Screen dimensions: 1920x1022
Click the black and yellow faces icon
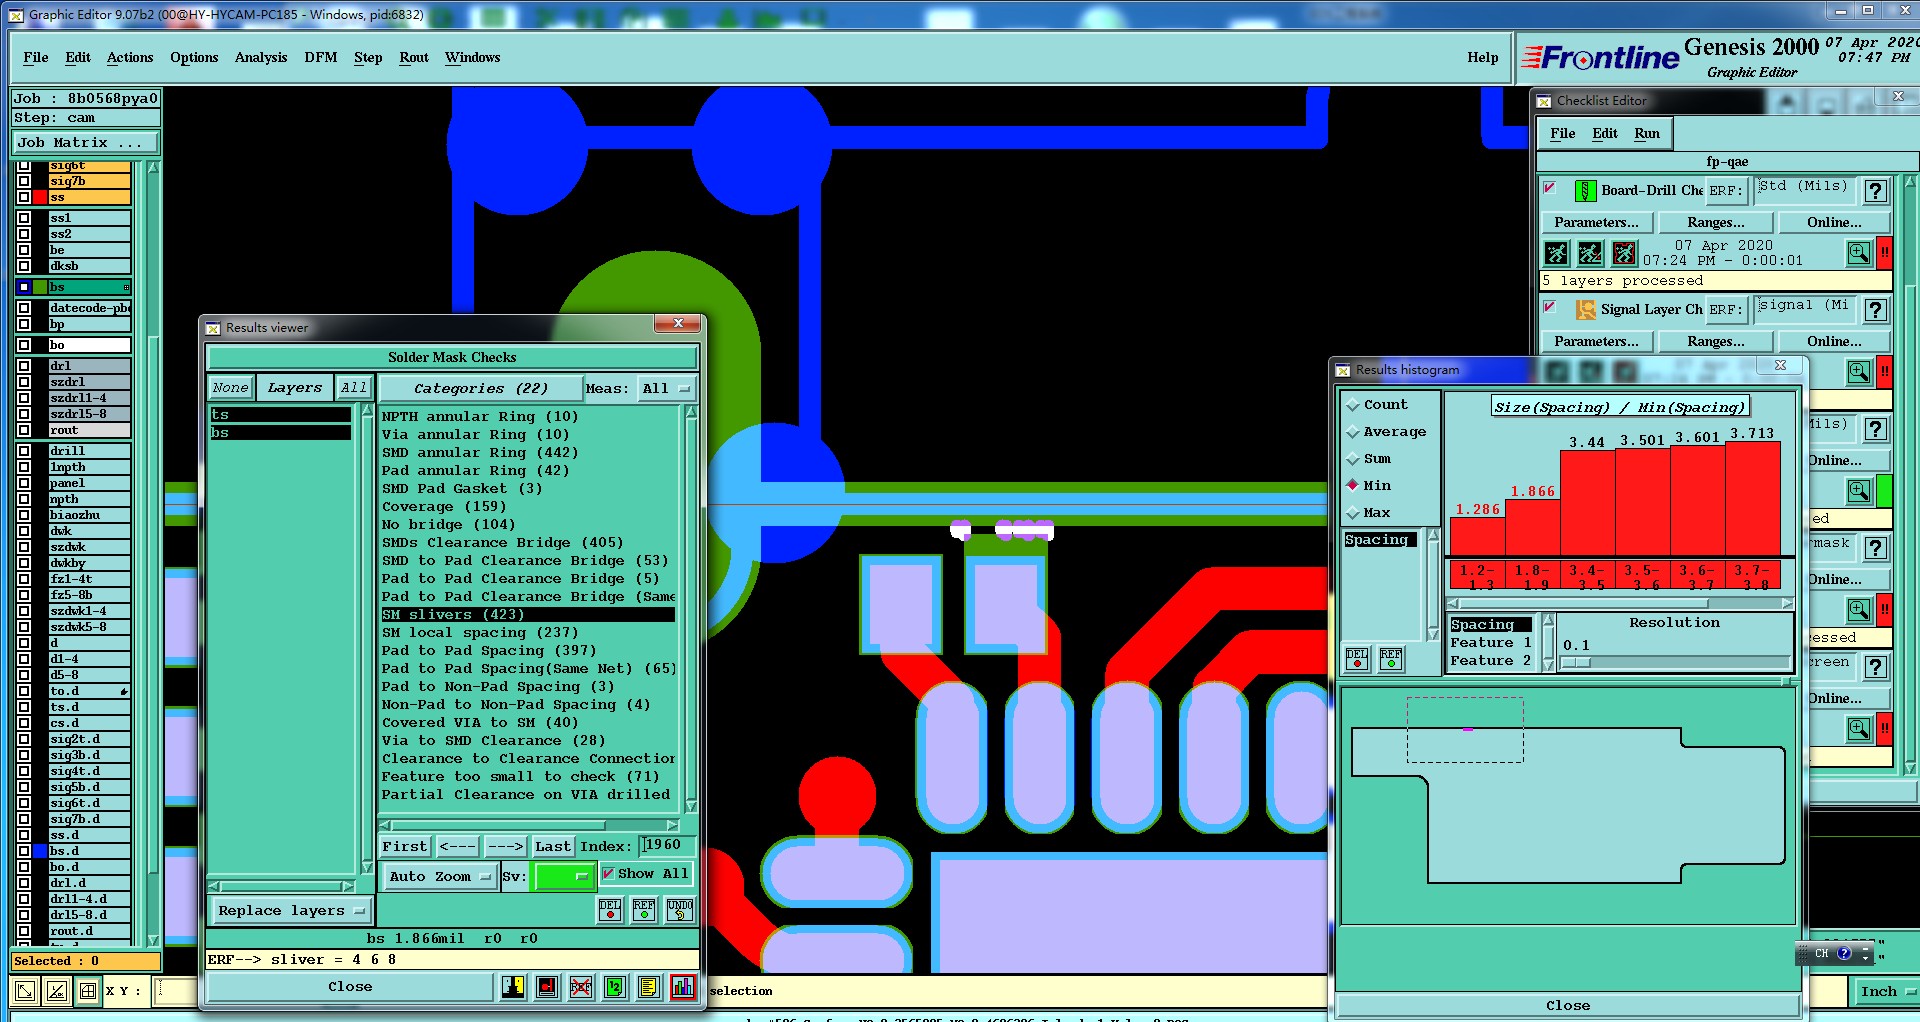click(x=513, y=987)
